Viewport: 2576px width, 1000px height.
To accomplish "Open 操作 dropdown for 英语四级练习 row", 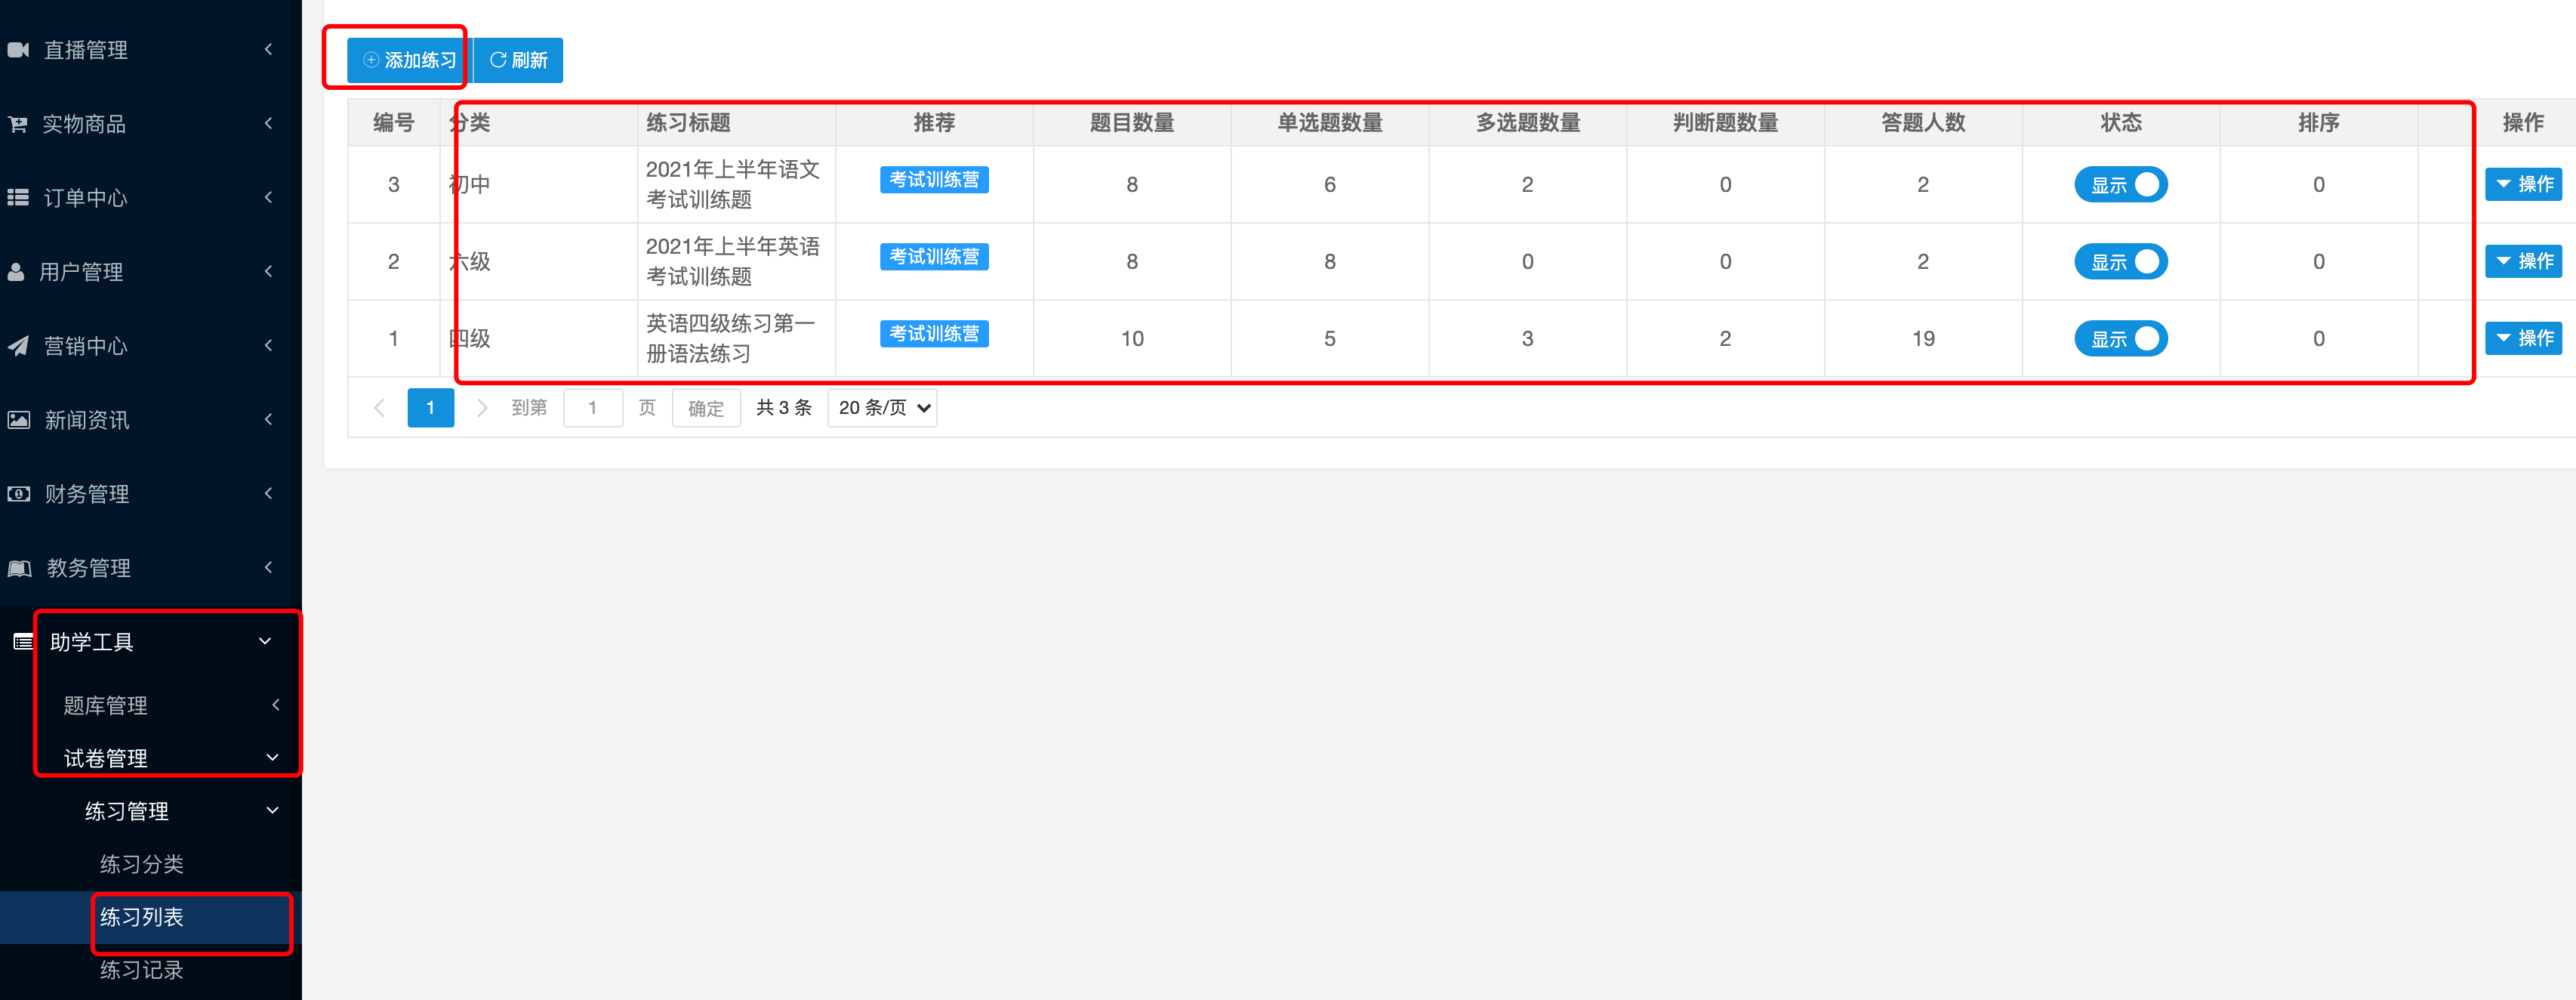I will (2523, 338).
